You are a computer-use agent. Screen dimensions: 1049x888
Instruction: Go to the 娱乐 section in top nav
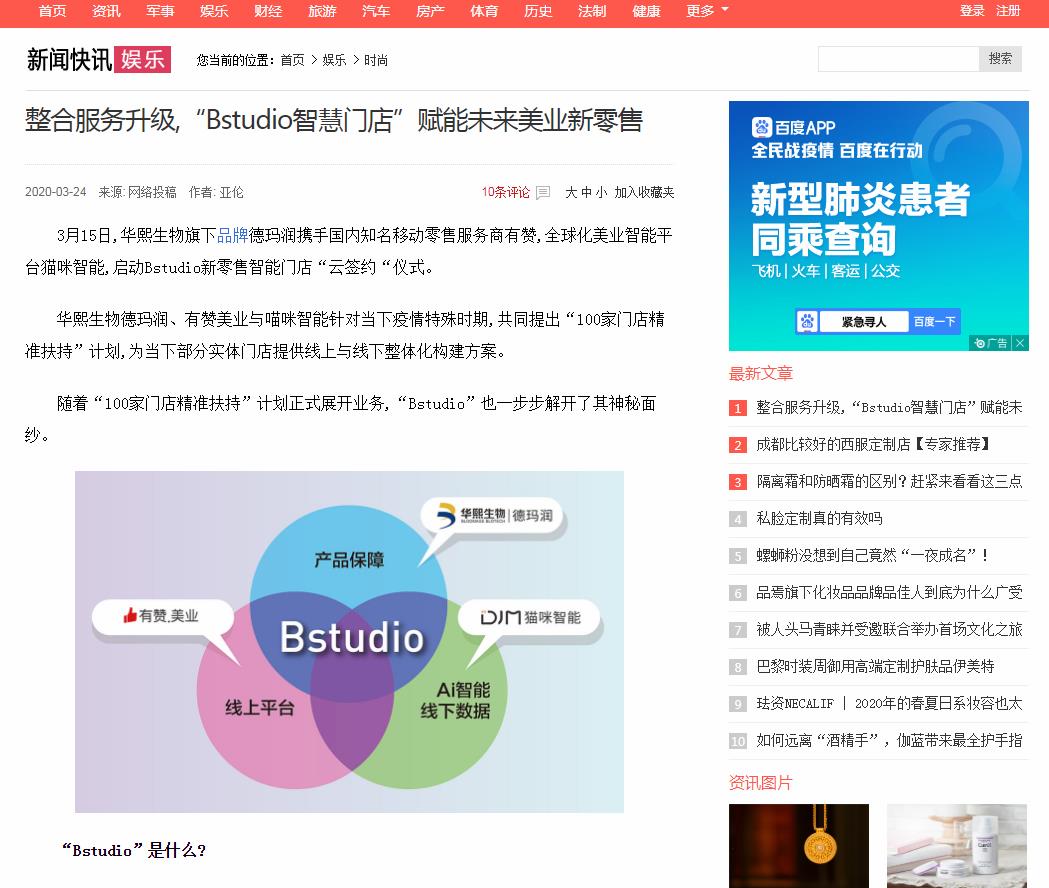214,11
